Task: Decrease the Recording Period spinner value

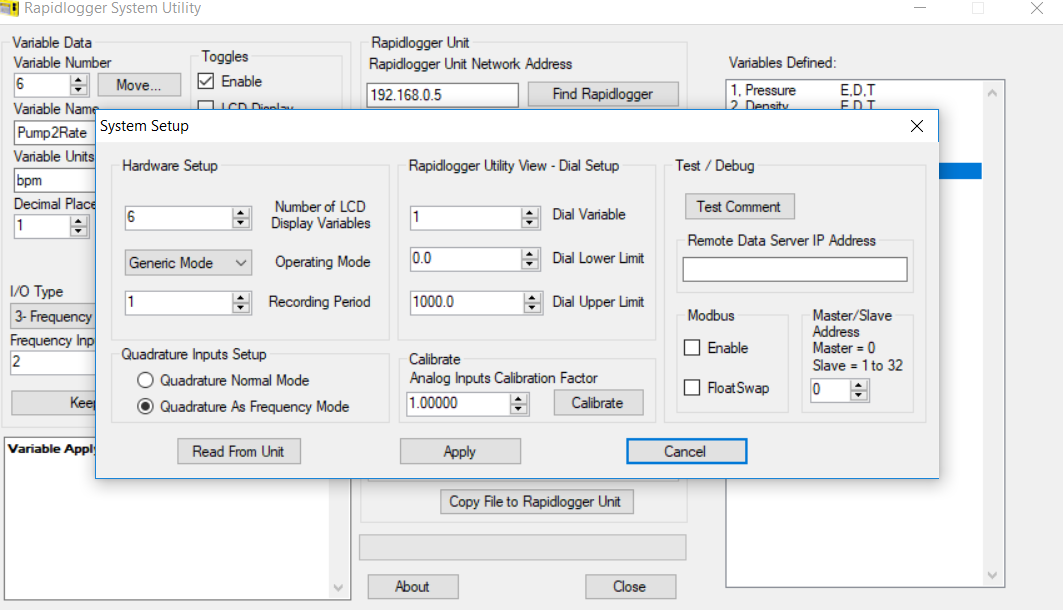Action: 240,307
